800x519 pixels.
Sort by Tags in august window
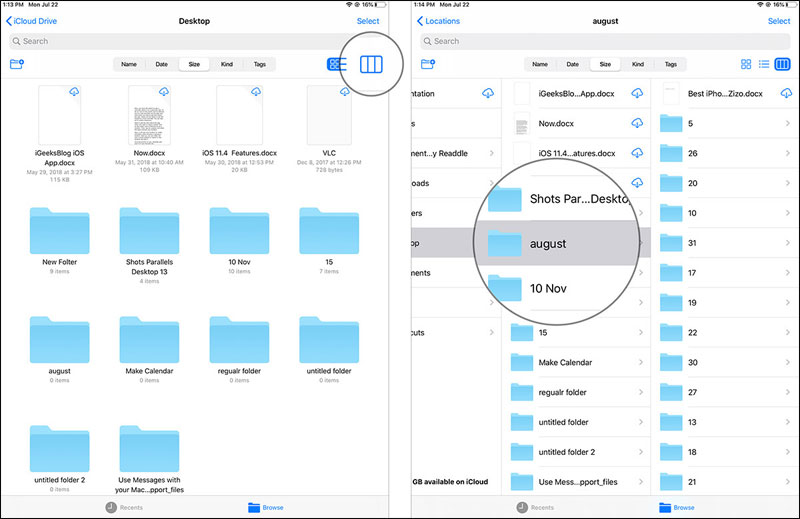671,64
